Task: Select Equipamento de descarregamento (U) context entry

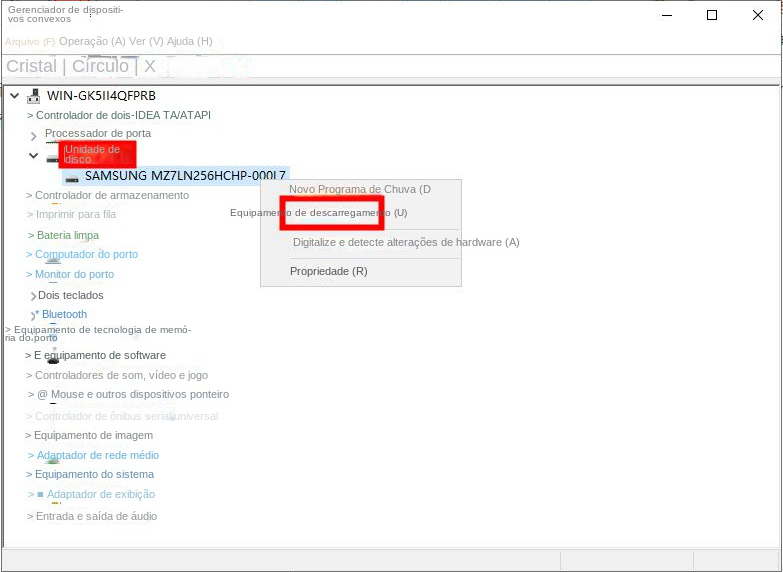Action: pos(319,213)
